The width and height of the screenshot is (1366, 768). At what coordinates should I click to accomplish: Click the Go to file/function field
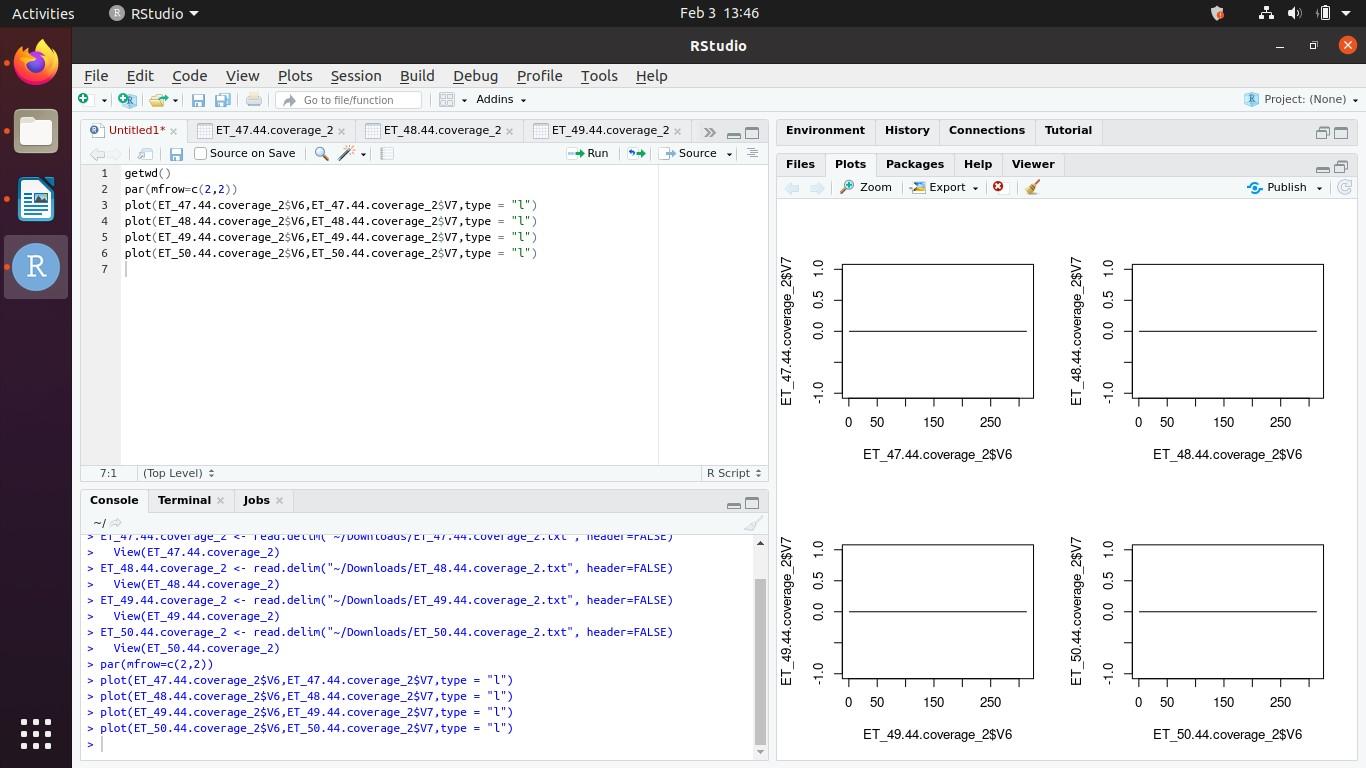[350, 100]
